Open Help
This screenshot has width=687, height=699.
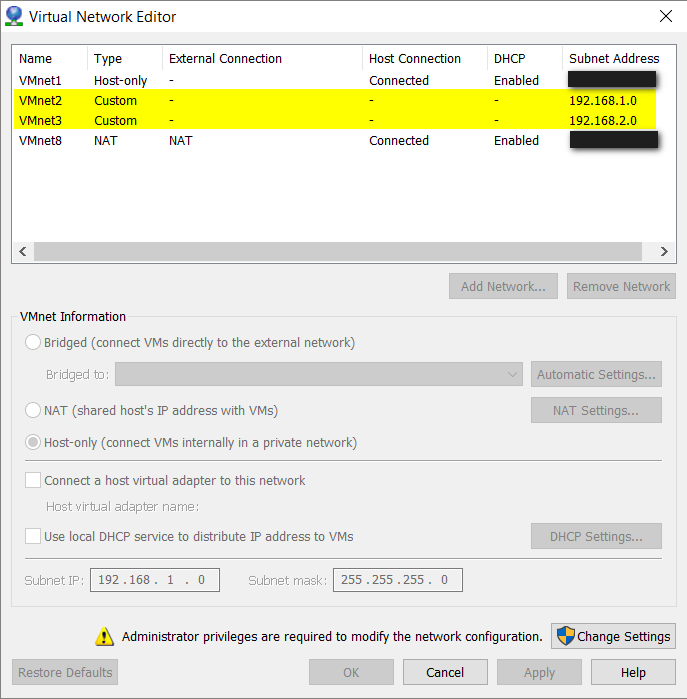pos(634,672)
